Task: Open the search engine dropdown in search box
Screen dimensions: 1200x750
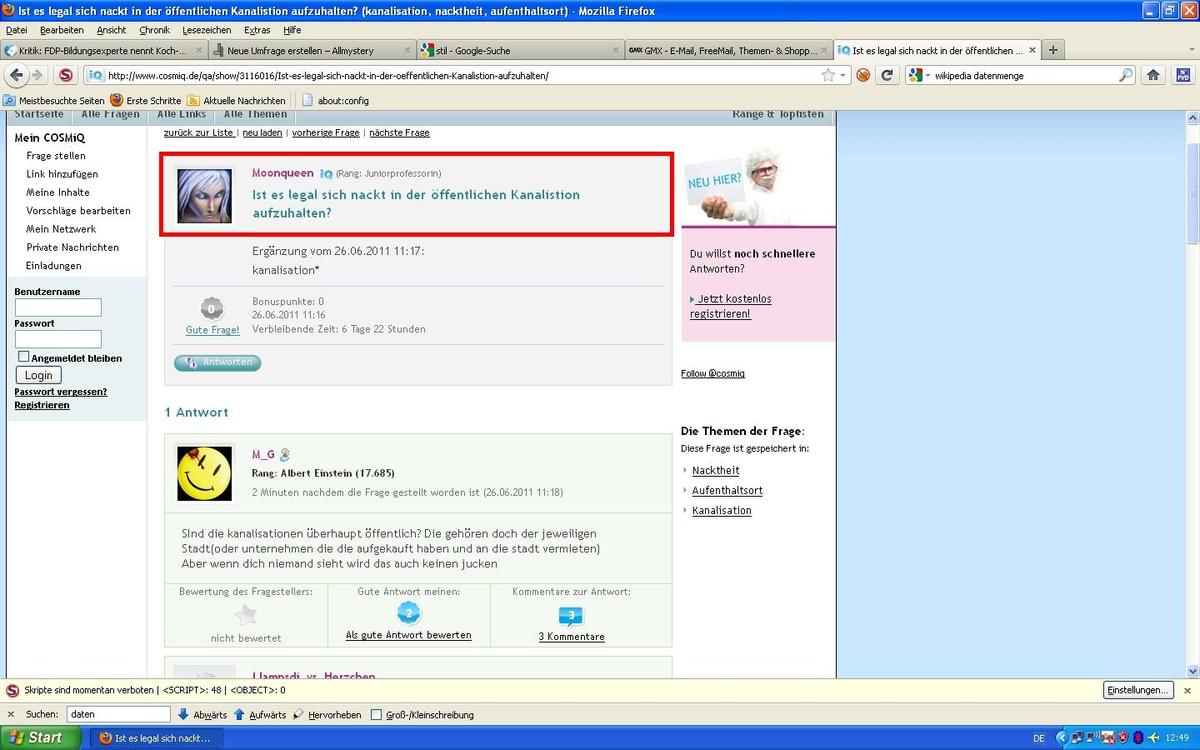Action: point(920,75)
